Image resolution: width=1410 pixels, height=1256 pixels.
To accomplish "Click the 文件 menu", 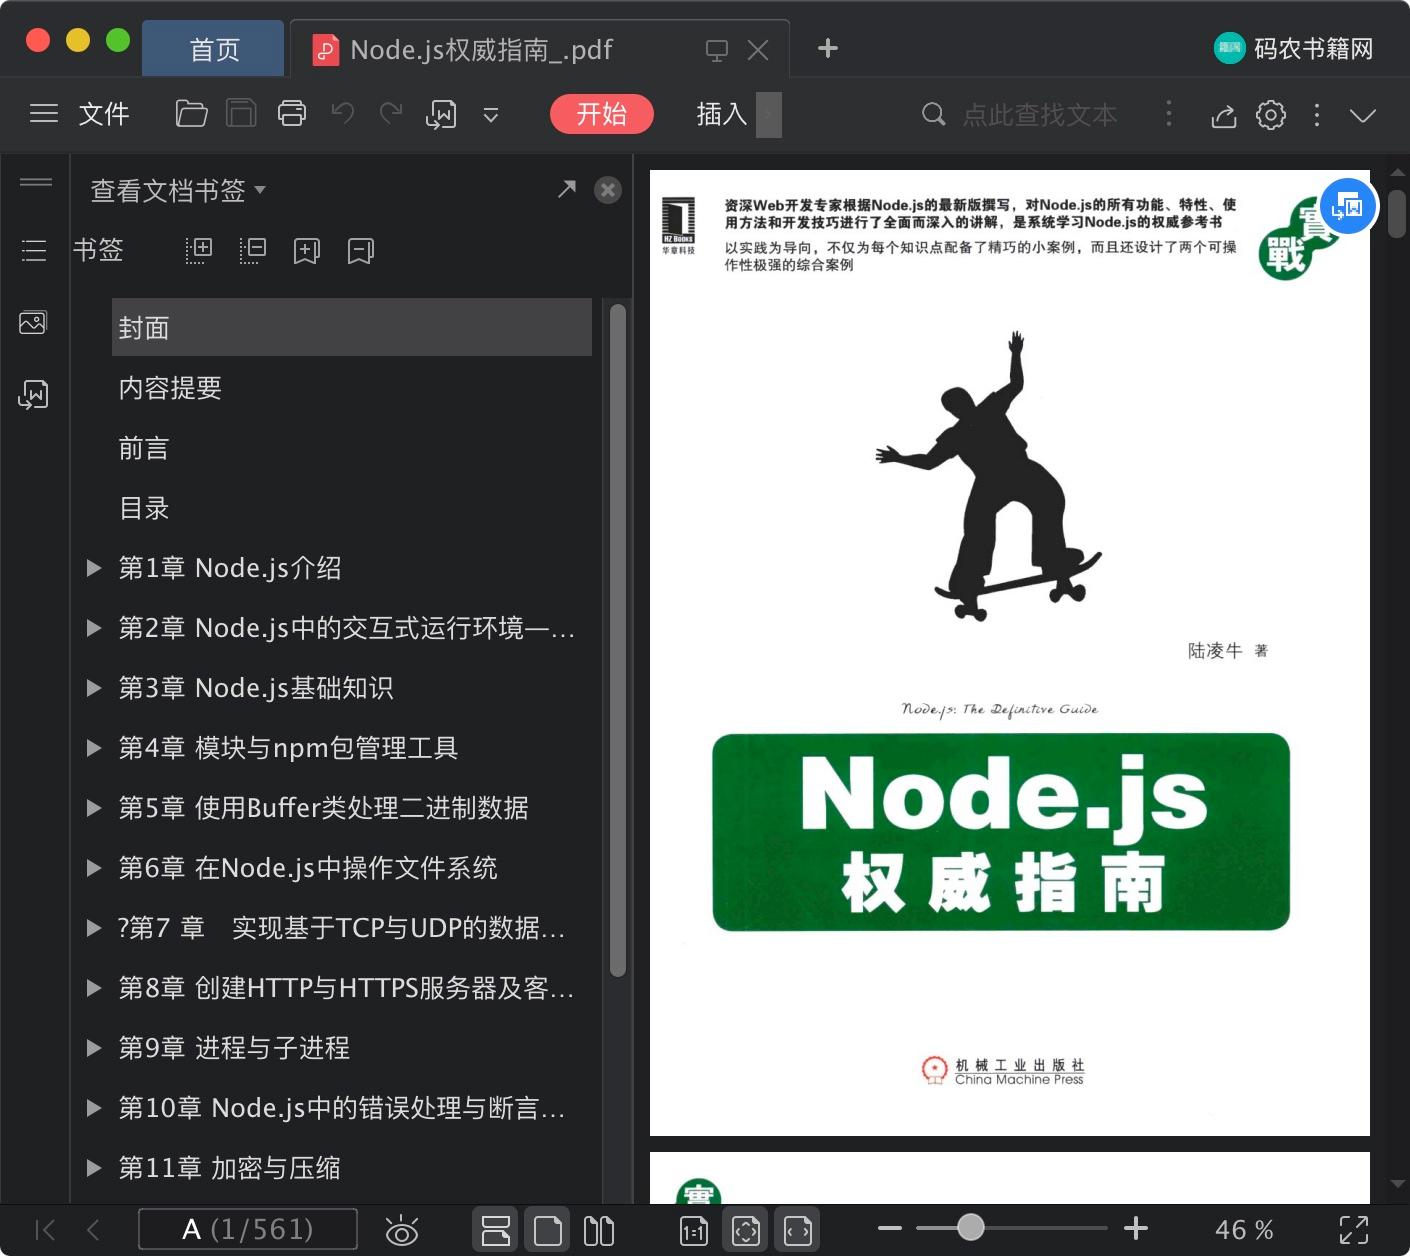I will [x=104, y=114].
